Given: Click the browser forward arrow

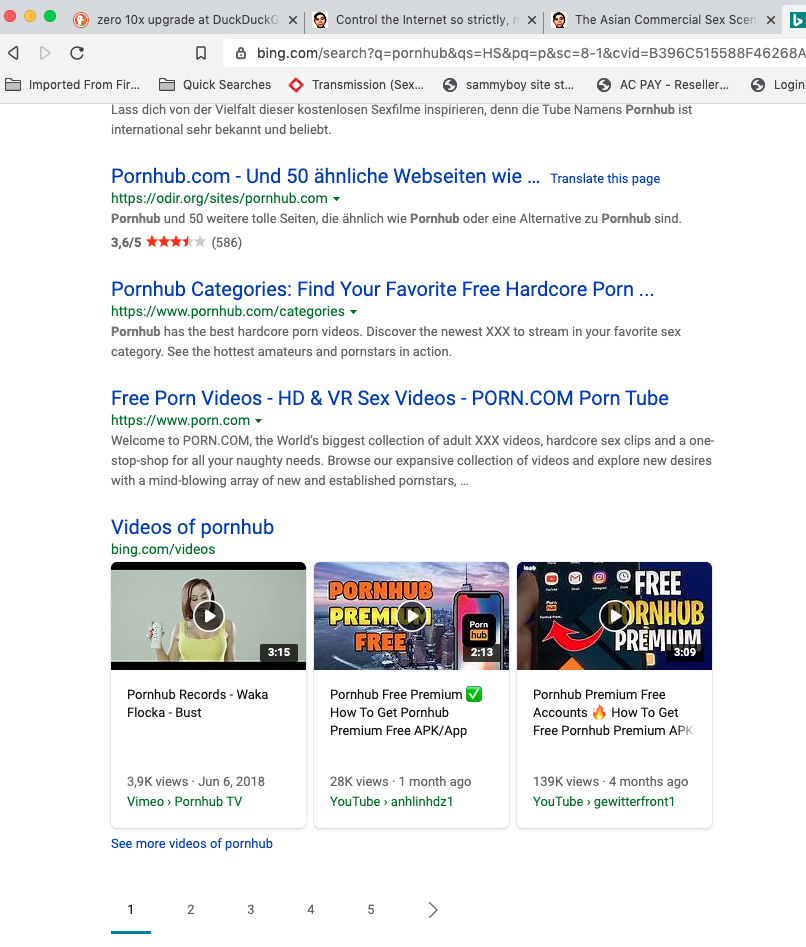Looking at the screenshot, I should (45, 53).
